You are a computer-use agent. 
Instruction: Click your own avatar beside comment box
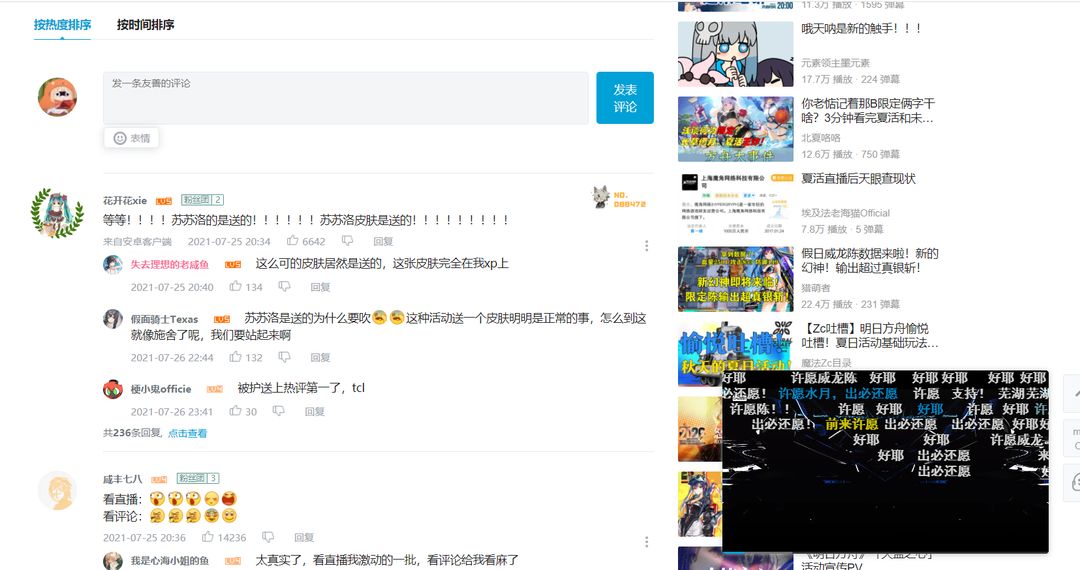click(x=57, y=97)
